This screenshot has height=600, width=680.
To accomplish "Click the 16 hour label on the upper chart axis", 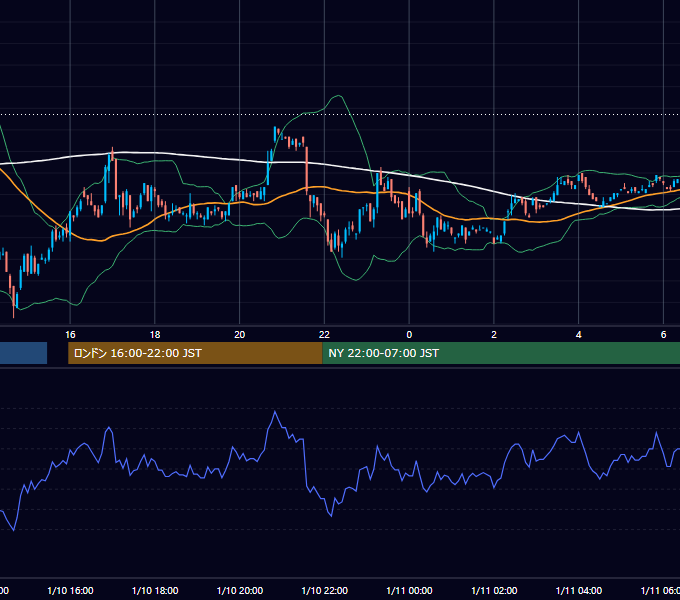I will tap(70, 335).
